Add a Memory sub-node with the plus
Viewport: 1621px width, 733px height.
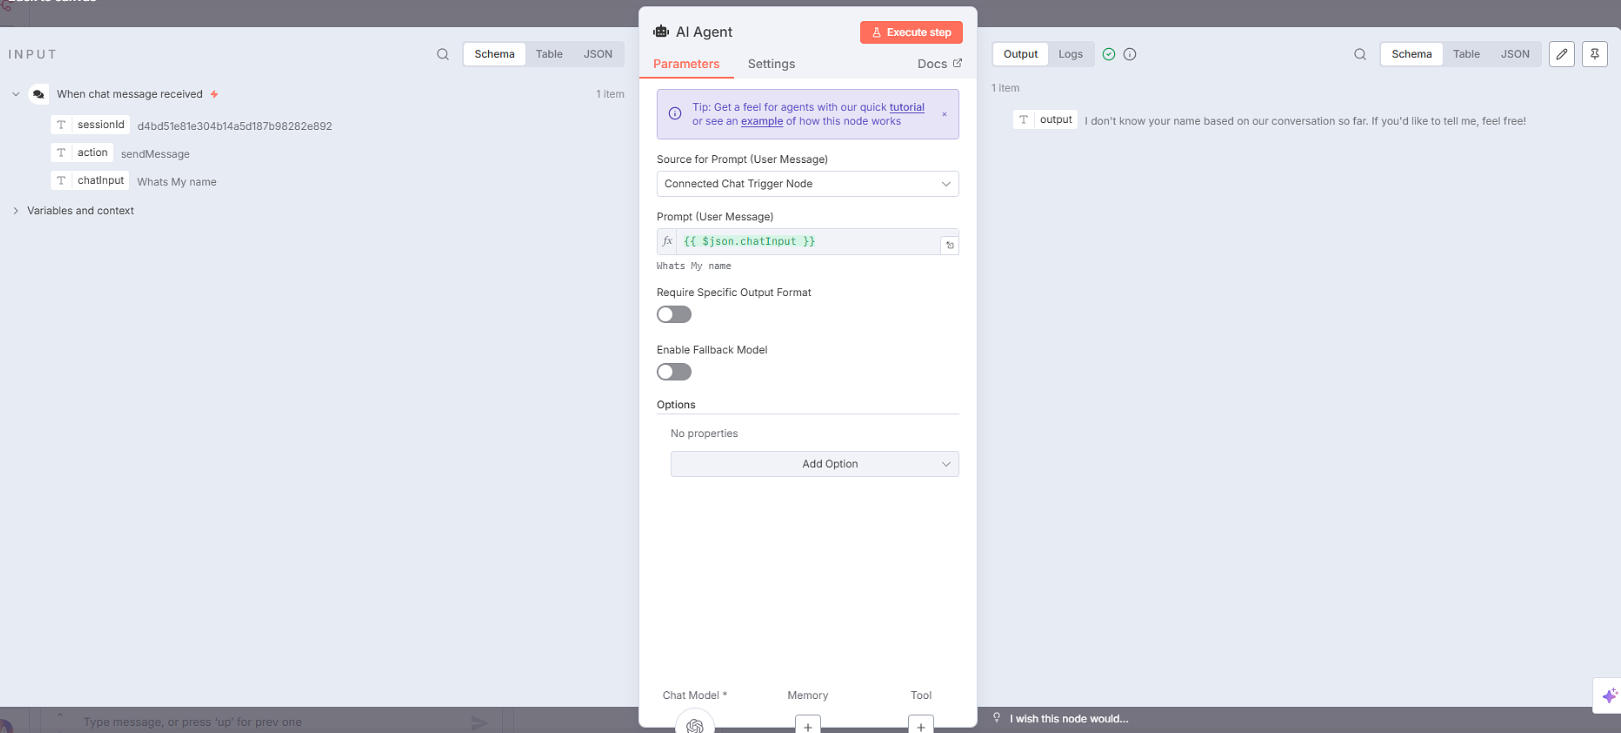click(x=808, y=726)
